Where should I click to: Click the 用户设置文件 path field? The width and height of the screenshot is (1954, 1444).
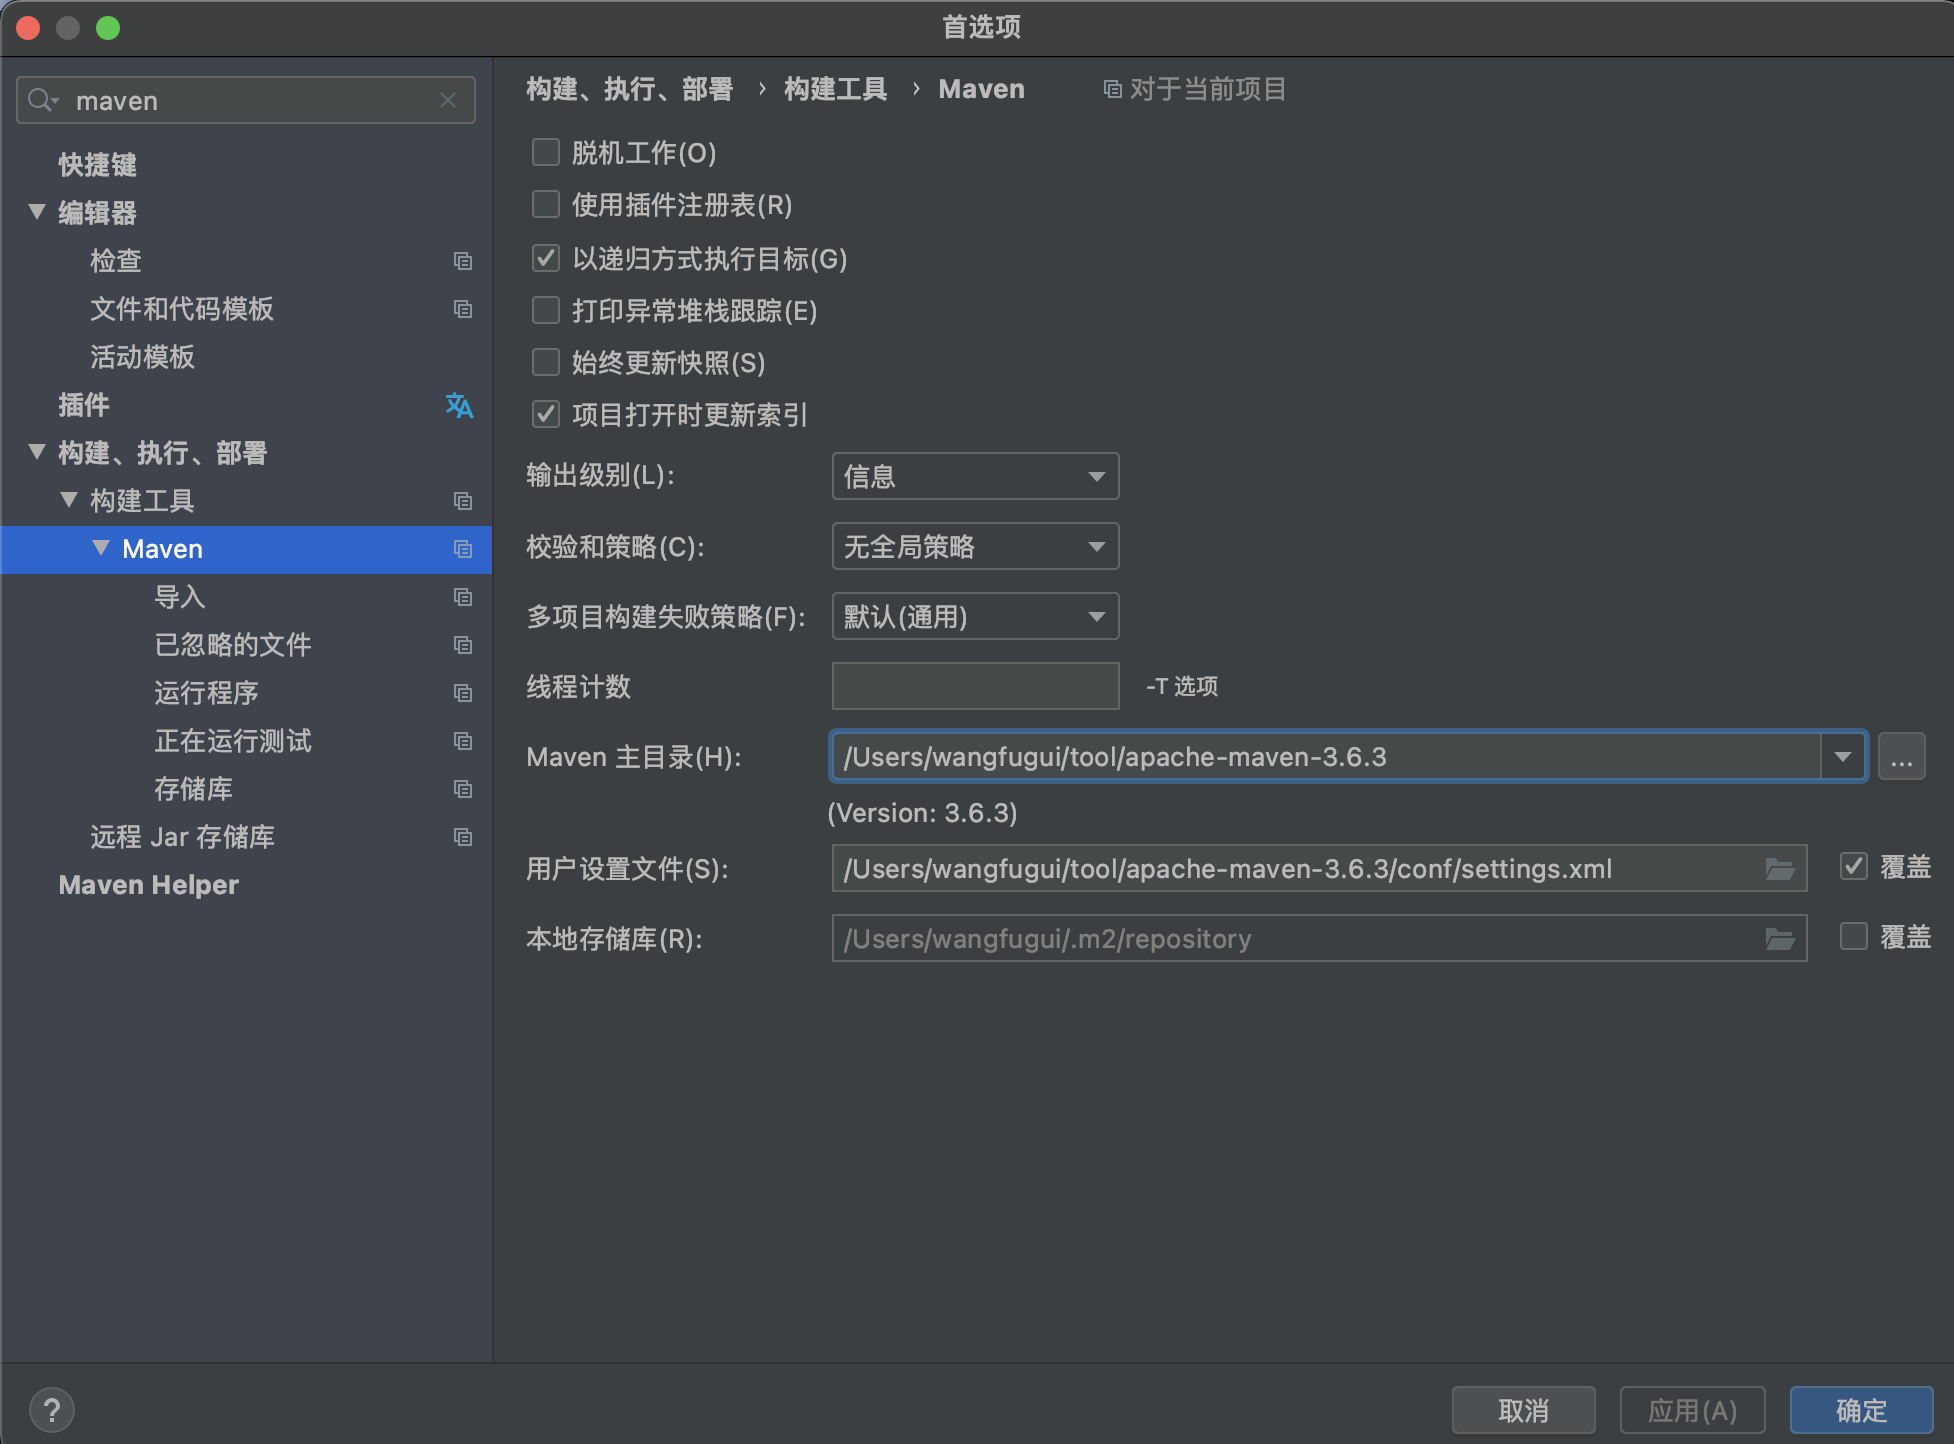pos(1319,868)
